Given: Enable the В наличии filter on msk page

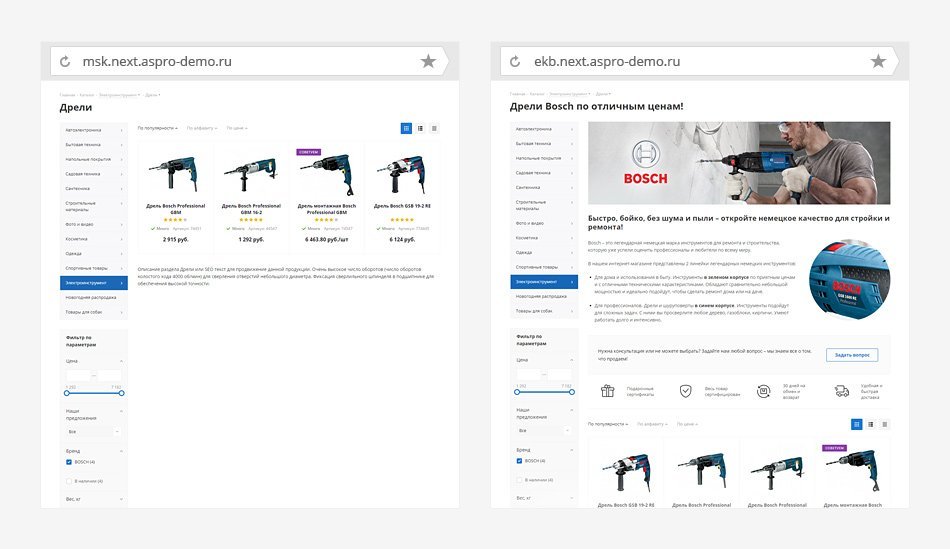Looking at the screenshot, I should point(69,481).
